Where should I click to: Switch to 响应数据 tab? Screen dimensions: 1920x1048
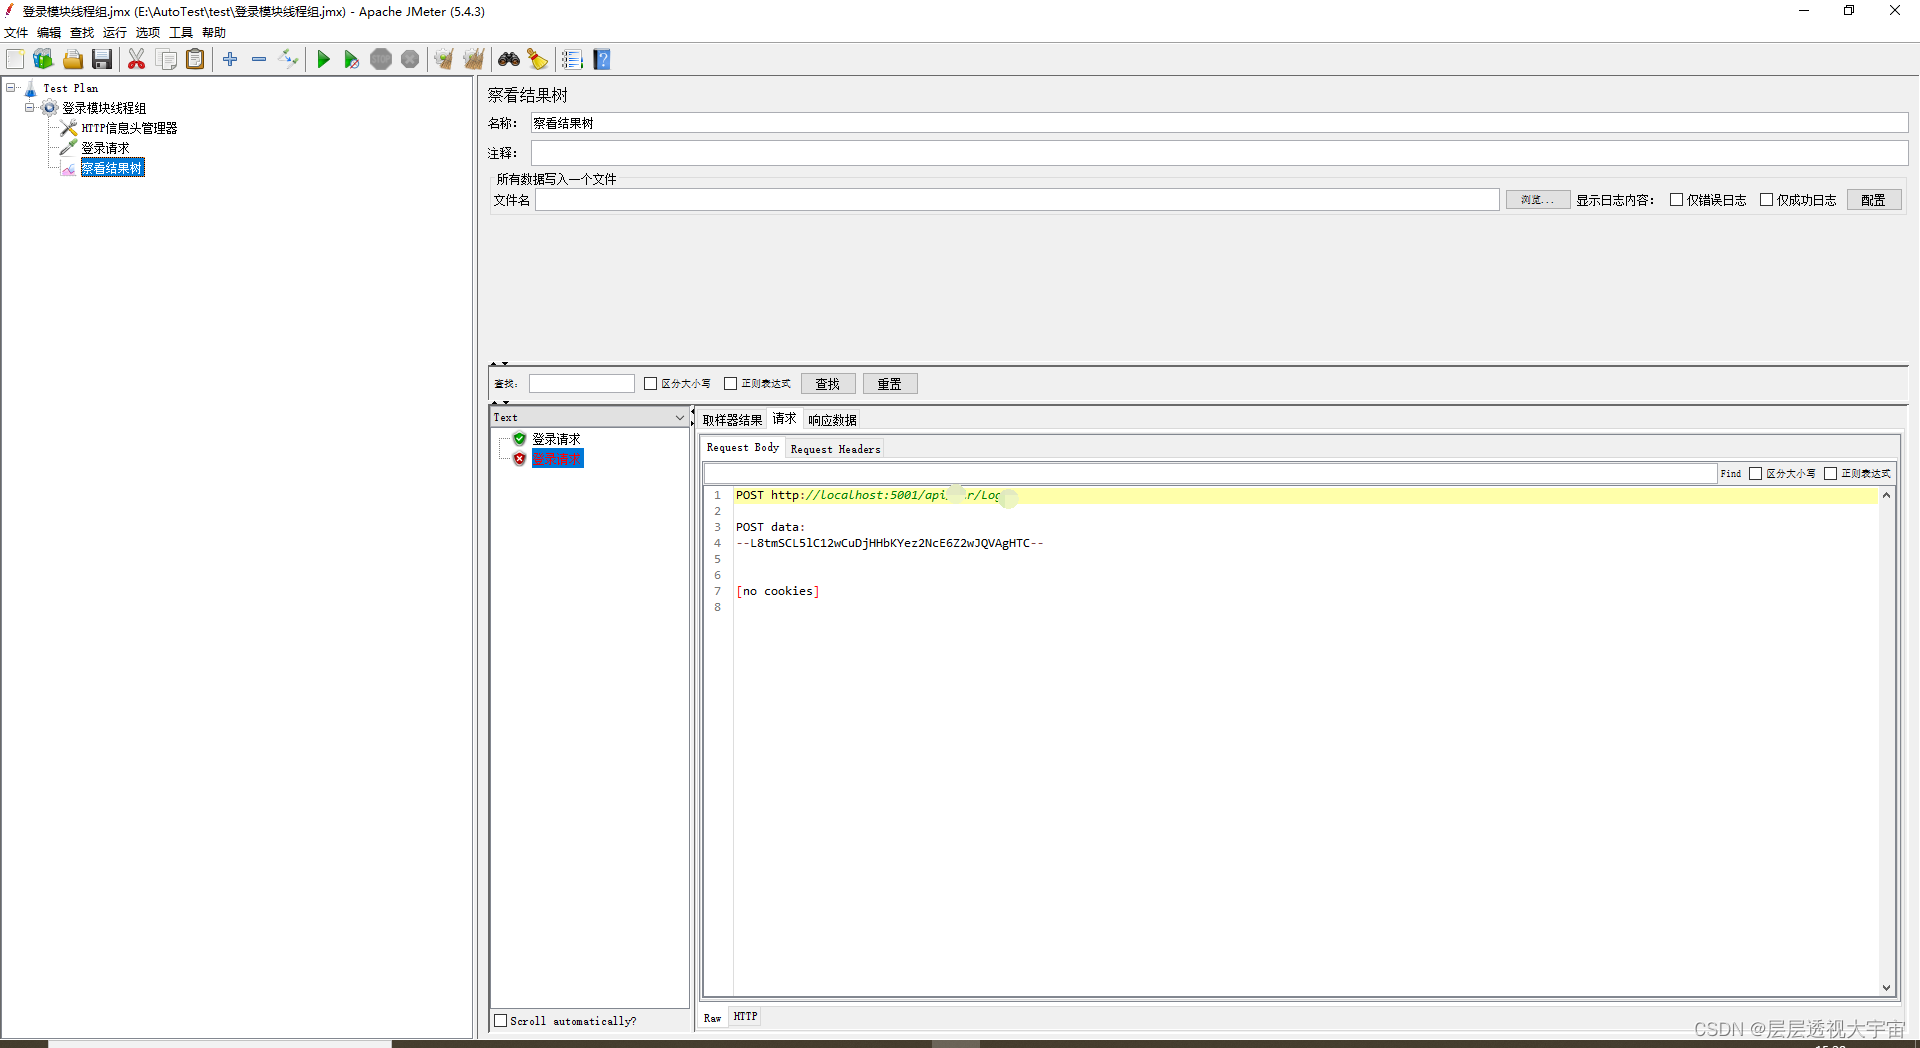coord(832,420)
